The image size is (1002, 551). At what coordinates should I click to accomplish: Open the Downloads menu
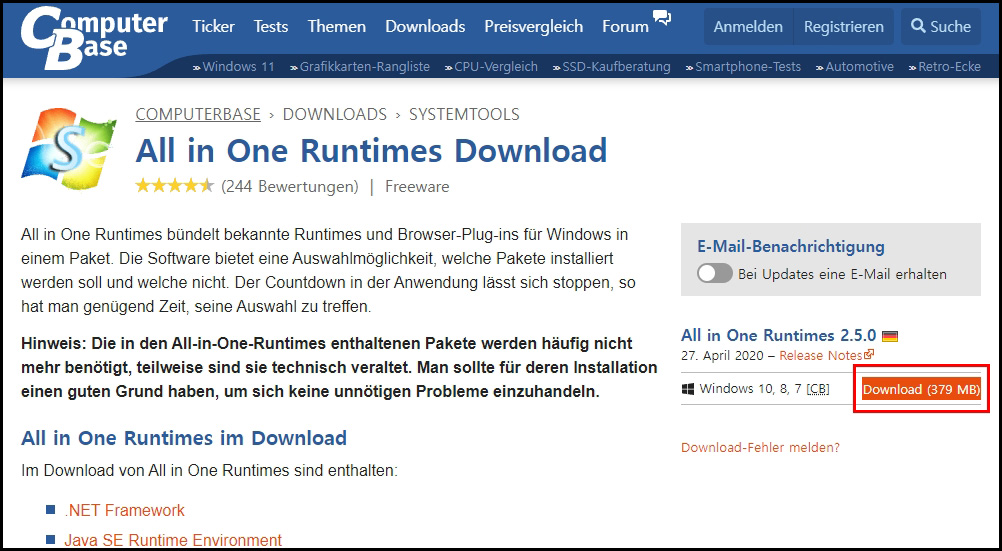(425, 26)
